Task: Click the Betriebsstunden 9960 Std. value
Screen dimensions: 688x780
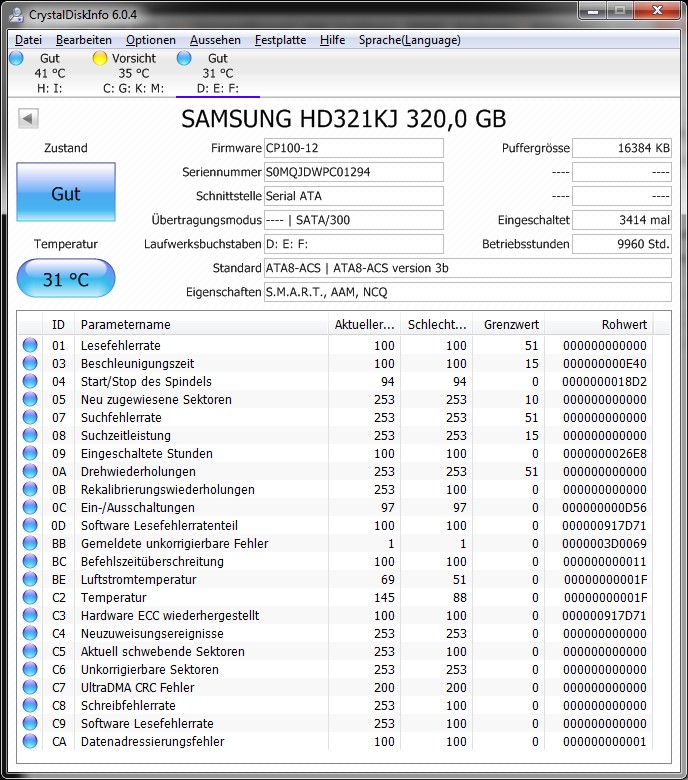Action: coord(622,244)
